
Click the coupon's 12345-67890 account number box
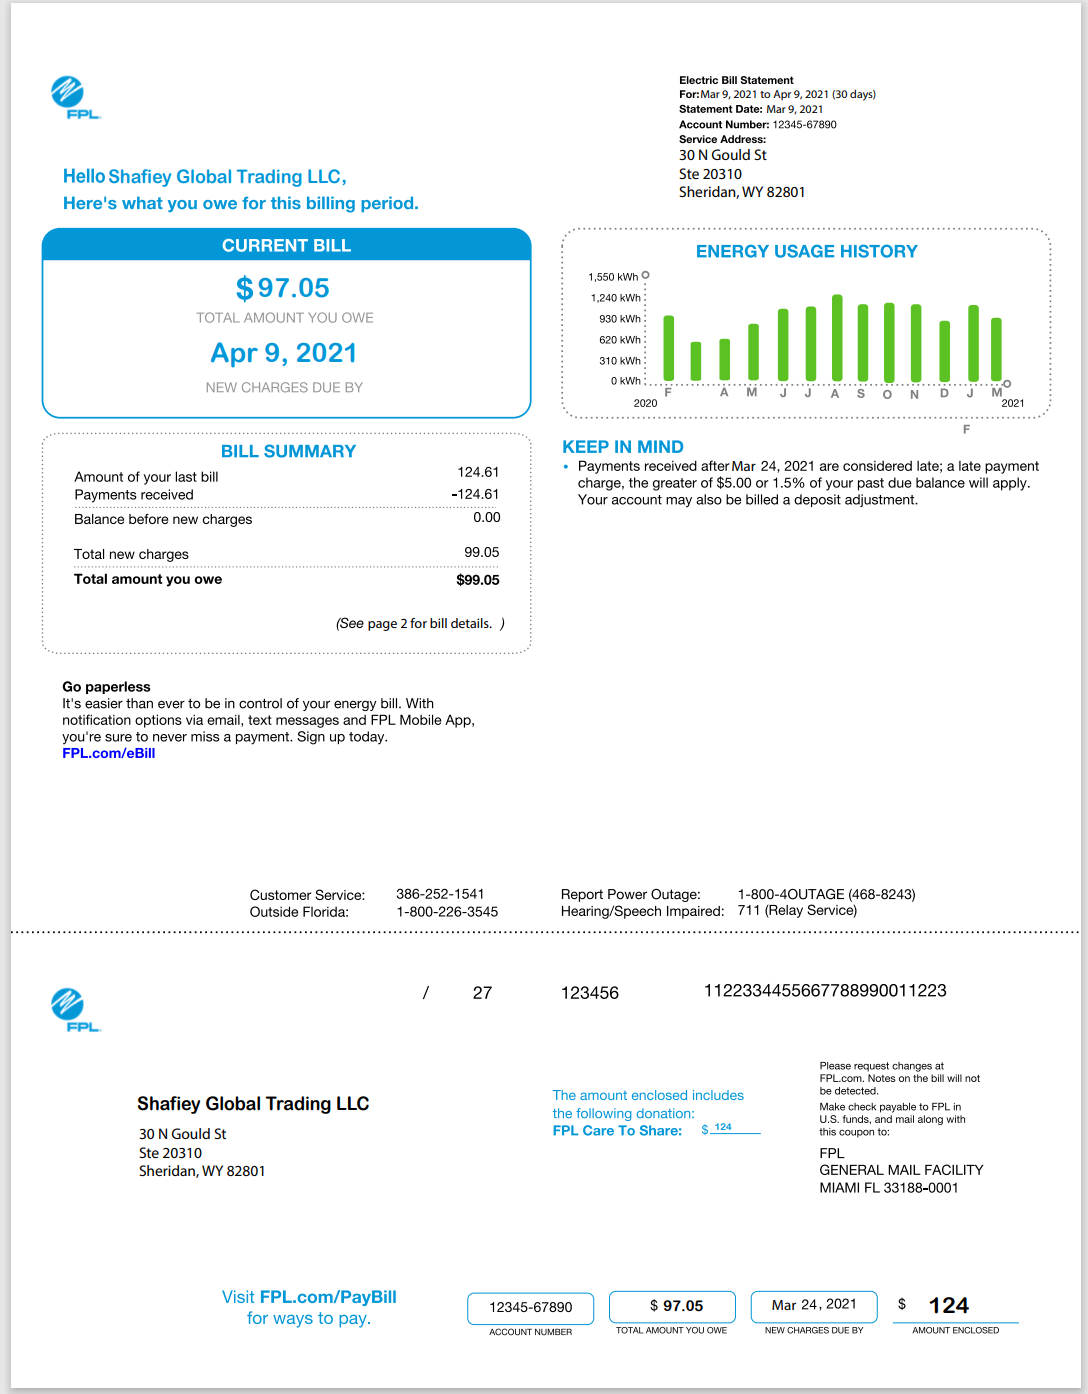(531, 1307)
